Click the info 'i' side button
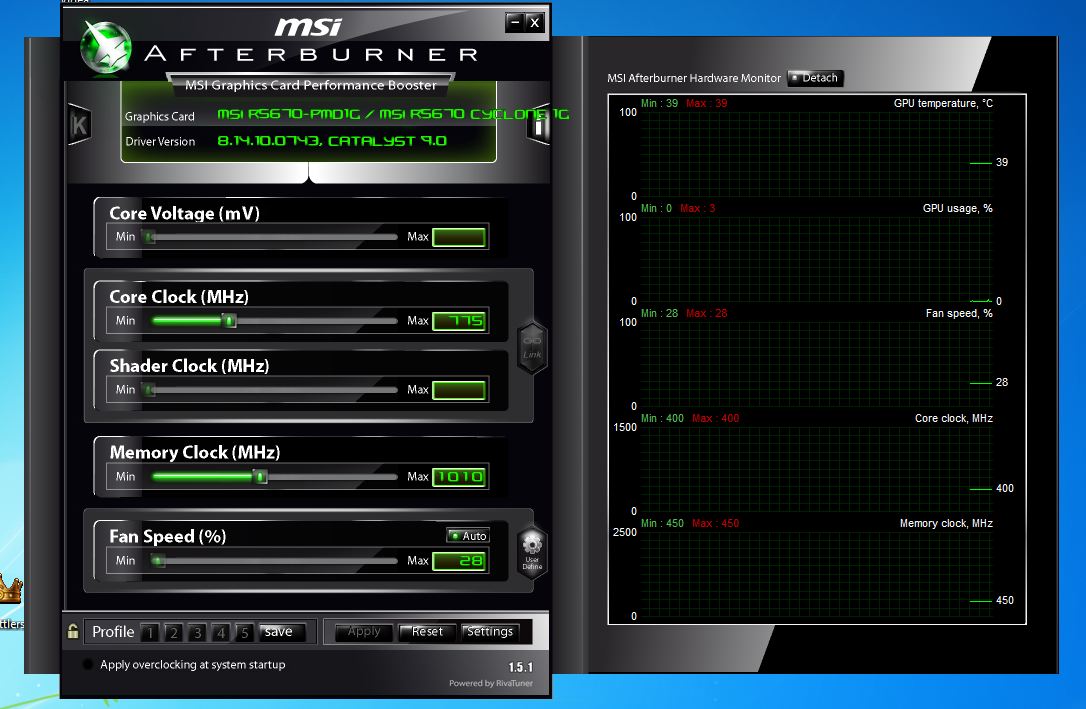Viewport: 1086px width, 709px height. click(538, 127)
